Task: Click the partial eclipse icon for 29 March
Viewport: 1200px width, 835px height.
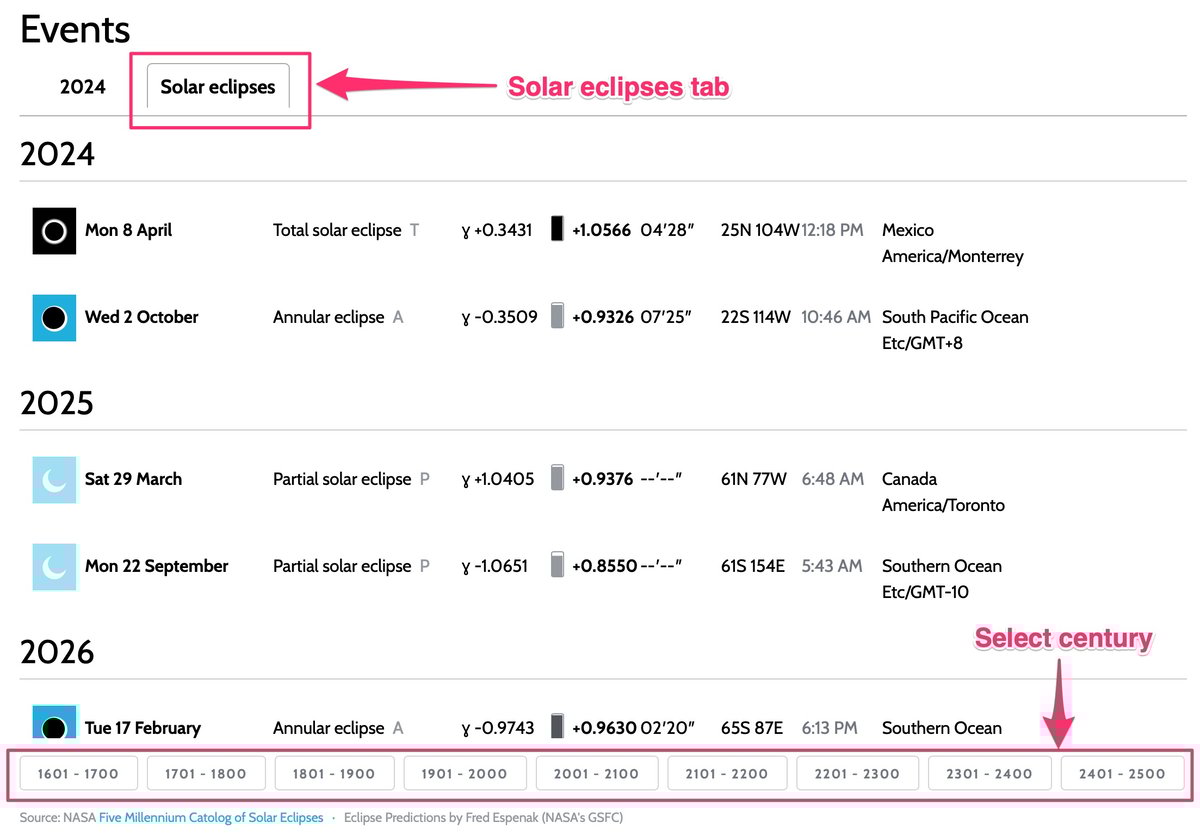Action: click(54, 480)
